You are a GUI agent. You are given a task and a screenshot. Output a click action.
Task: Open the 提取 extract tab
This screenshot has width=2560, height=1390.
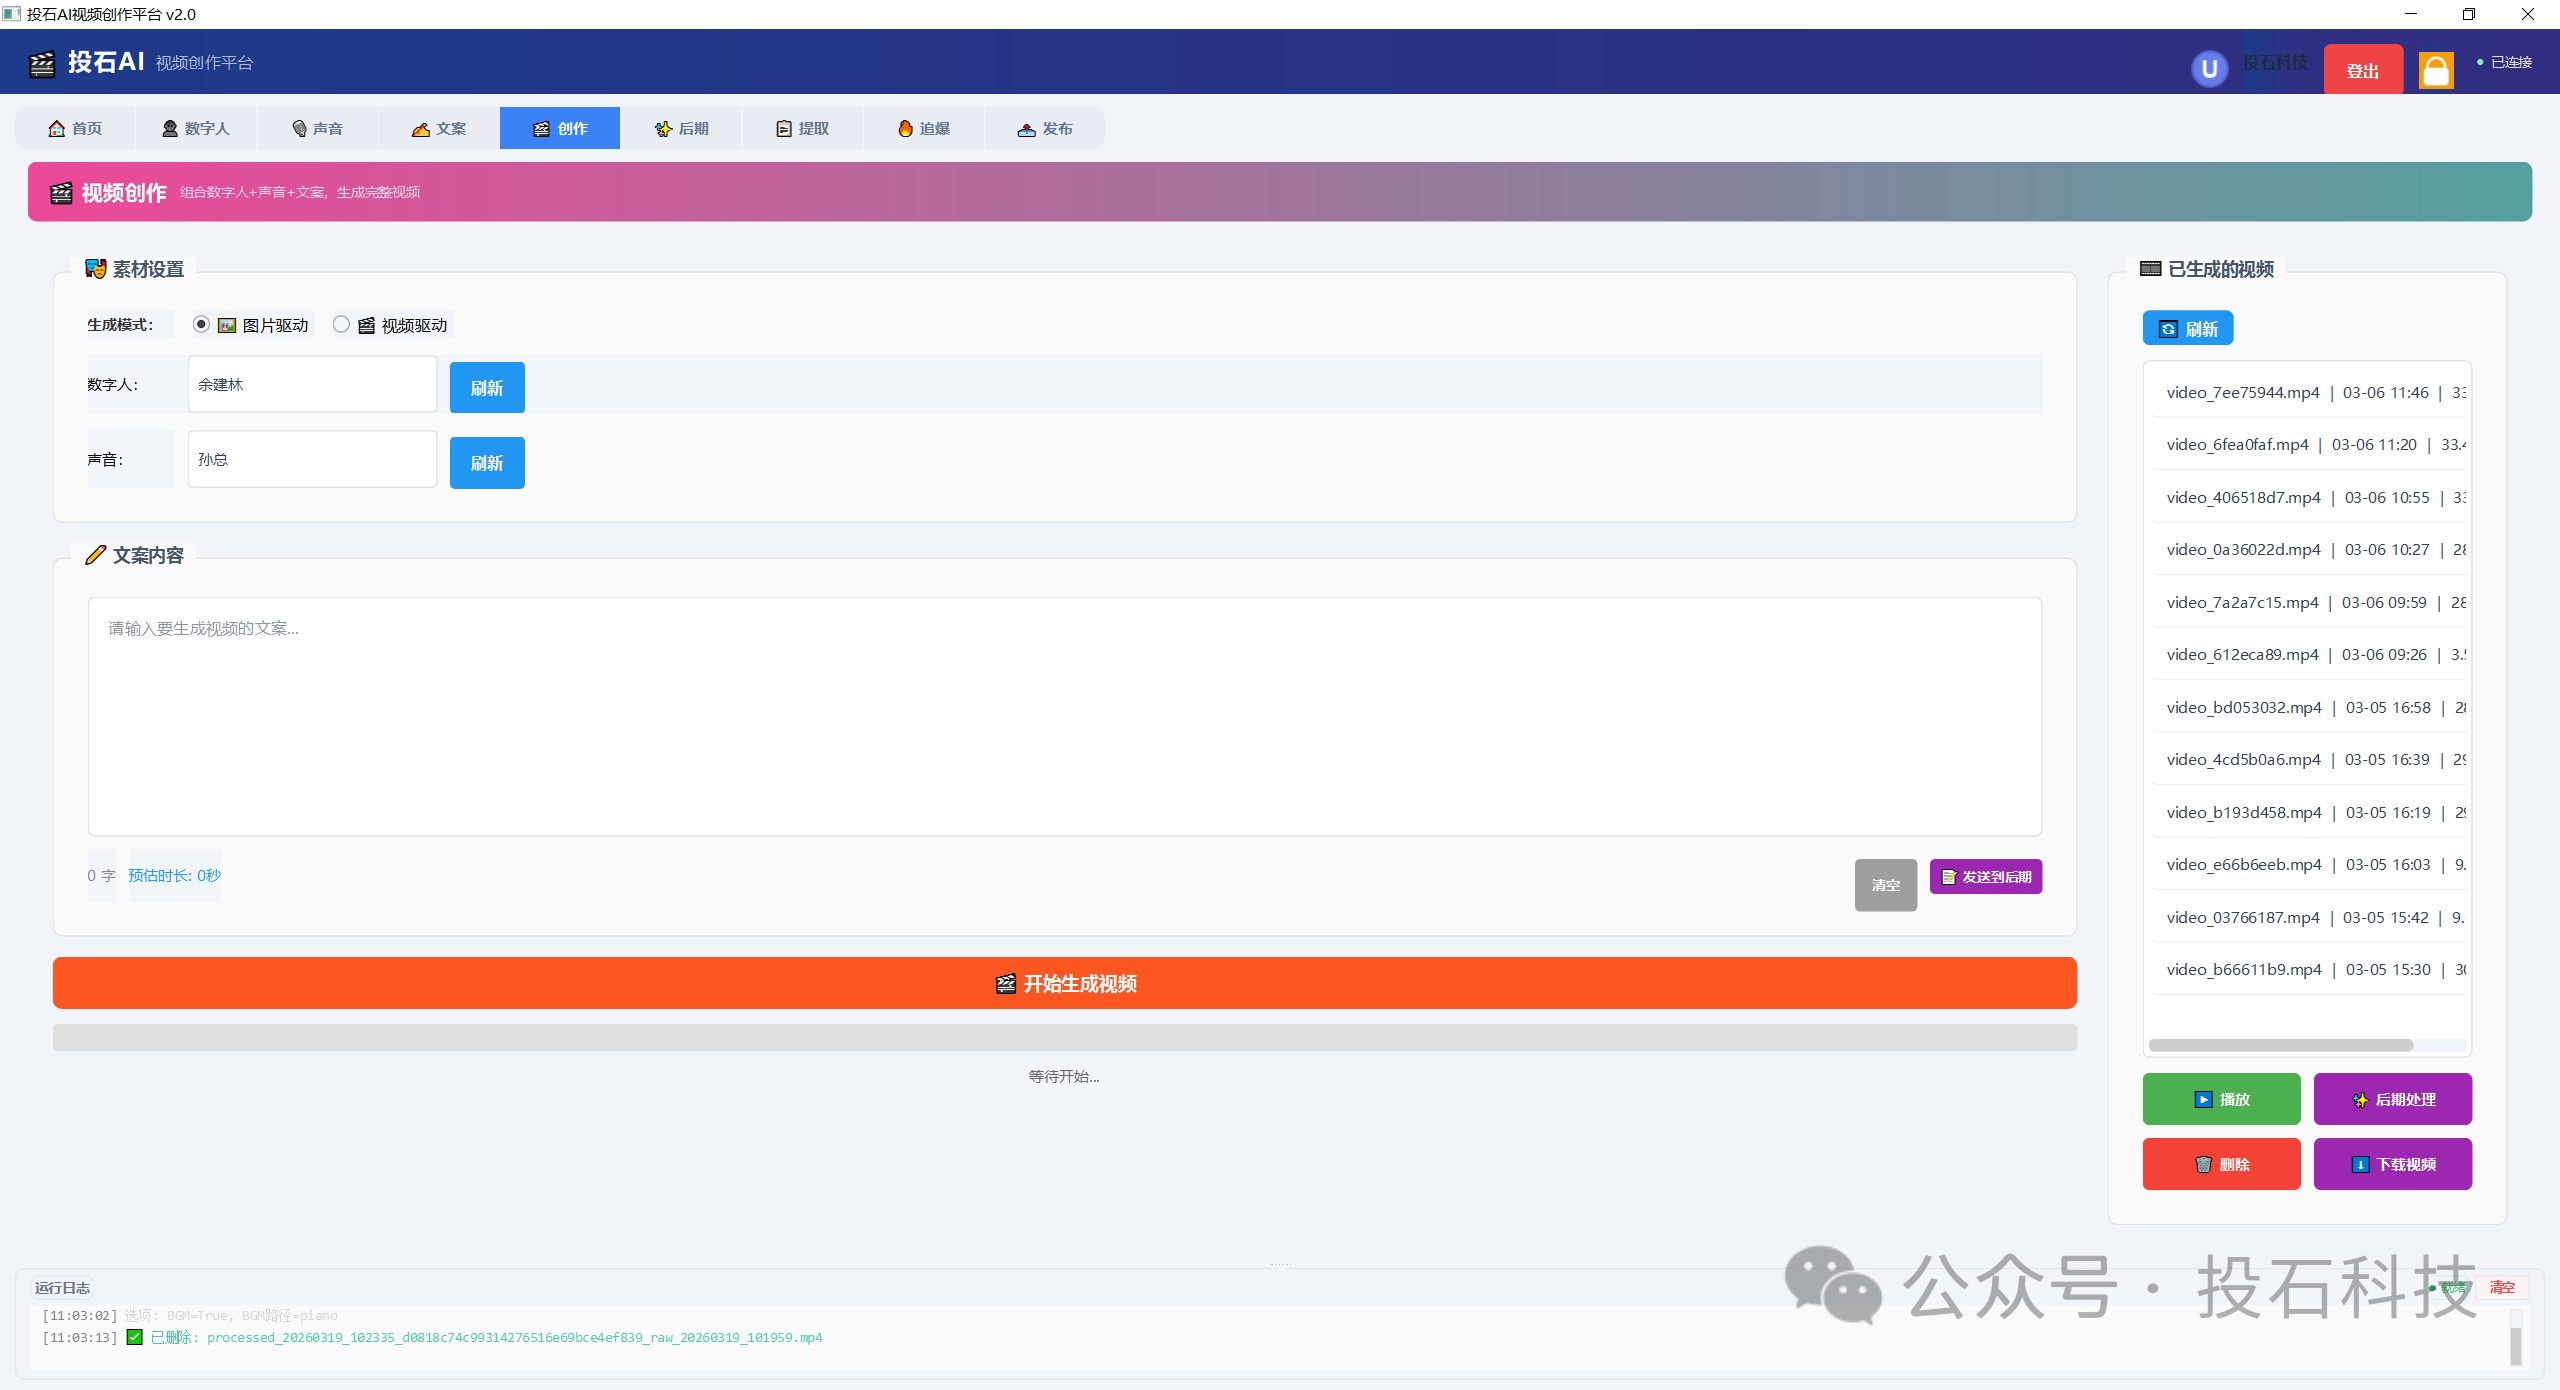802,128
